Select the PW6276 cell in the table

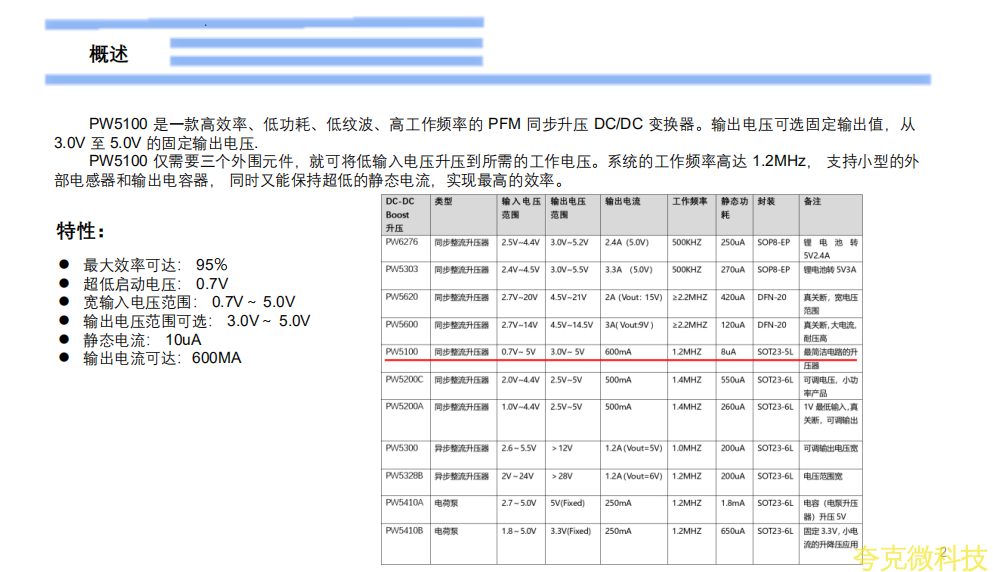[x=402, y=242]
